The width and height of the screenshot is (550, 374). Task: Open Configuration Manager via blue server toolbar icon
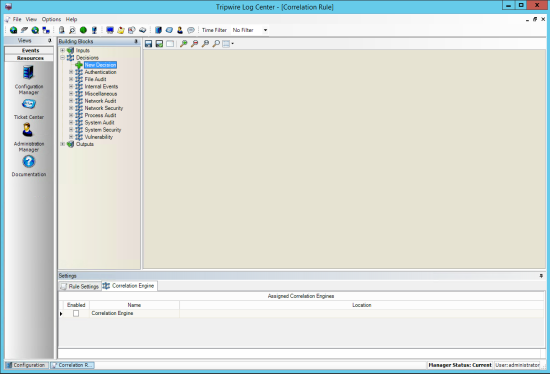[158, 30]
